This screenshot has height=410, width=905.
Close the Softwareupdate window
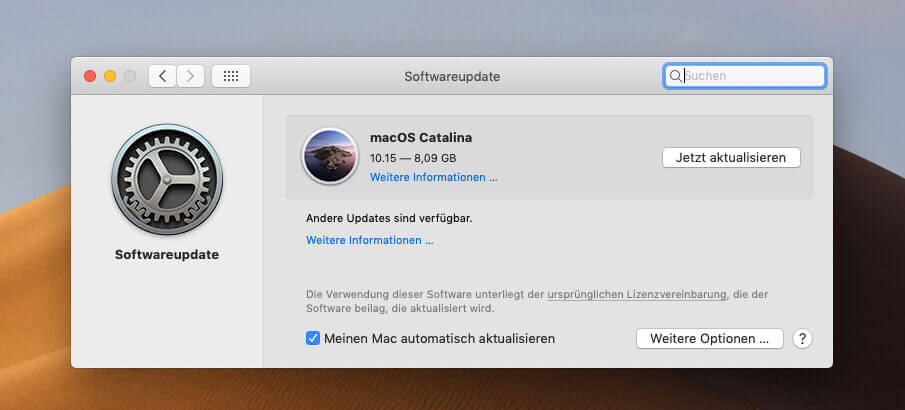[x=90, y=76]
